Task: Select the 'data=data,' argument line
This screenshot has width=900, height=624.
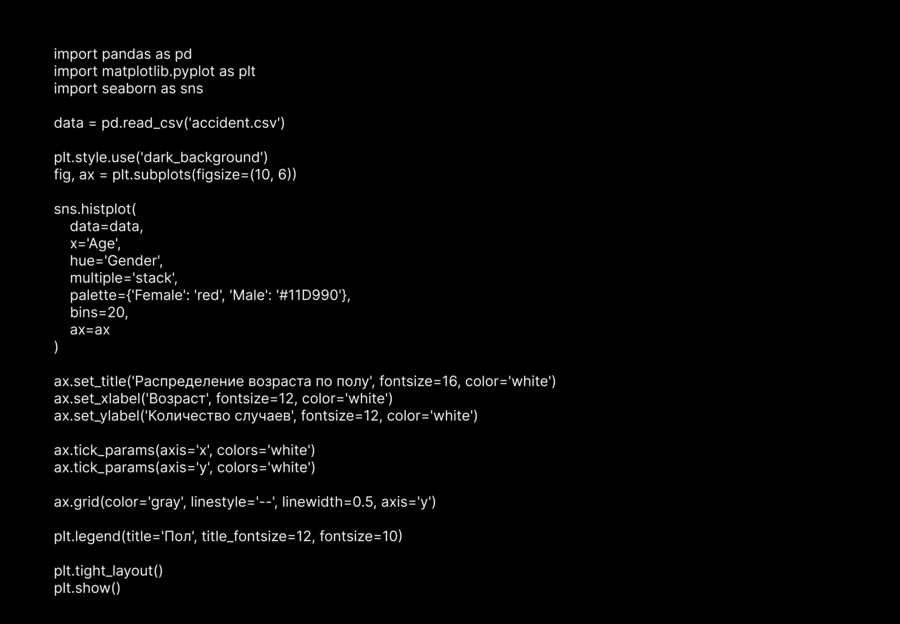Action: [x=106, y=226]
